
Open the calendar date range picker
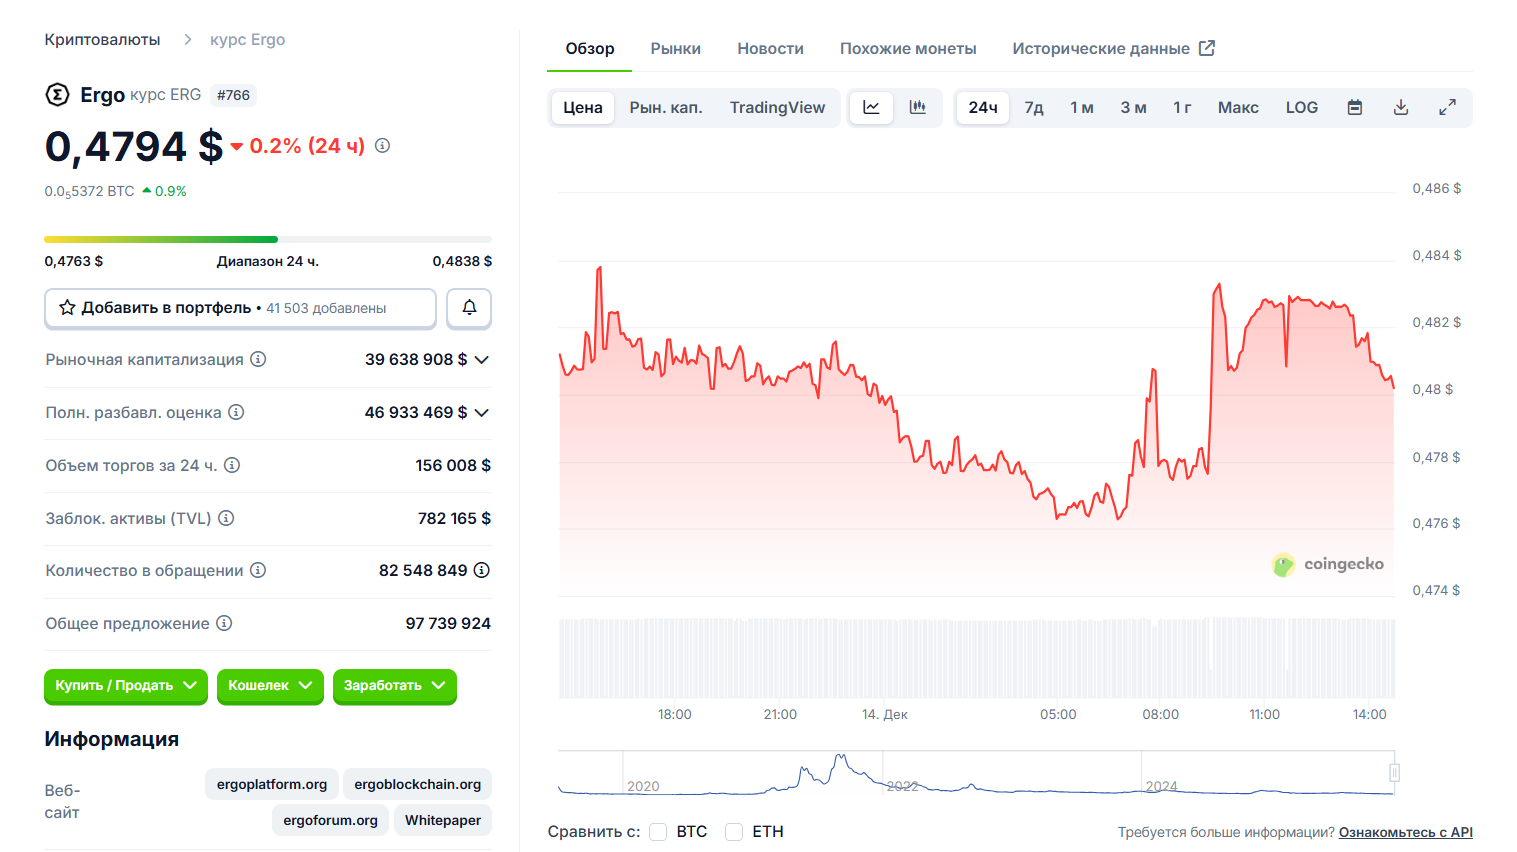click(1354, 108)
